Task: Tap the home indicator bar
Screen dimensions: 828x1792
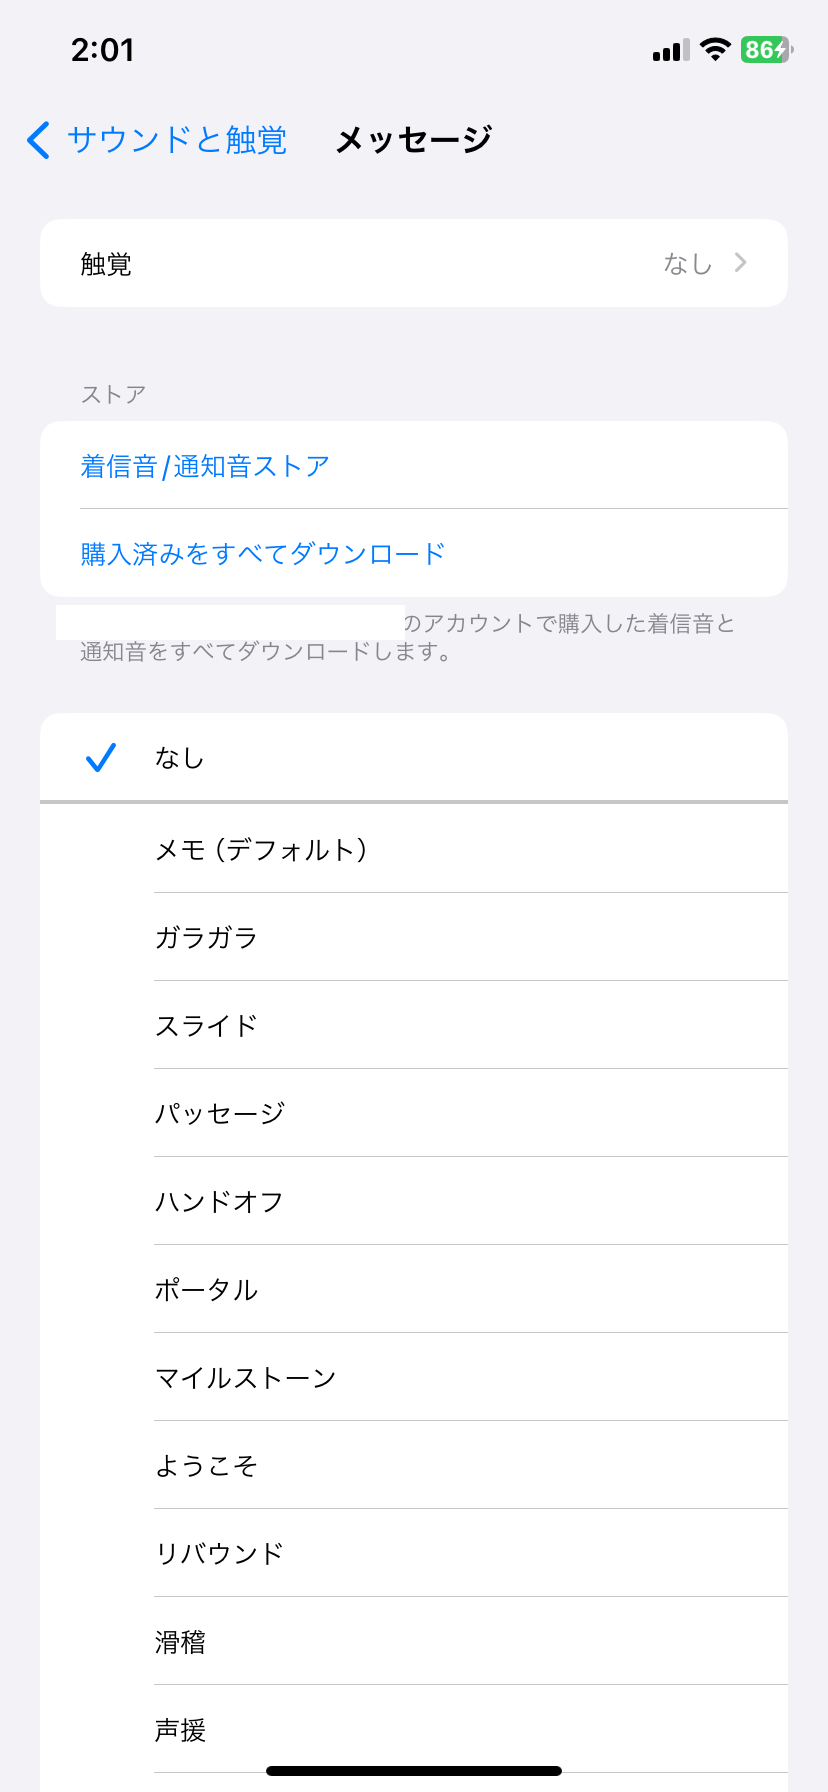Action: pos(414,1771)
